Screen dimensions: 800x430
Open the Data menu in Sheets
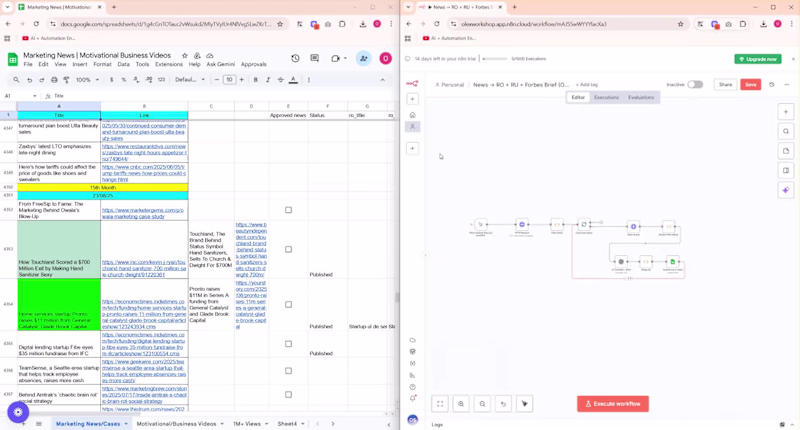click(x=123, y=65)
